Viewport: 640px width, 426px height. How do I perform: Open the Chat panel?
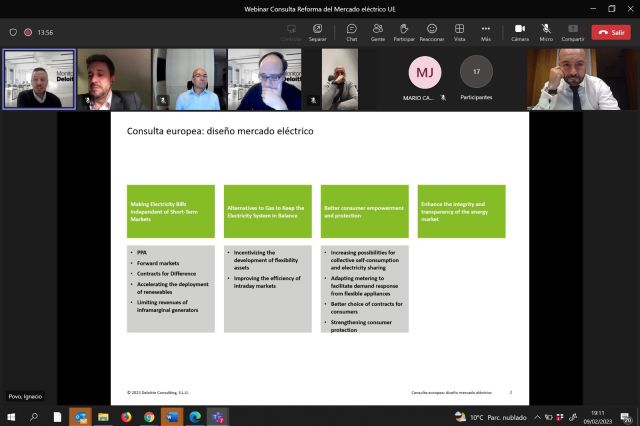tap(351, 31)
